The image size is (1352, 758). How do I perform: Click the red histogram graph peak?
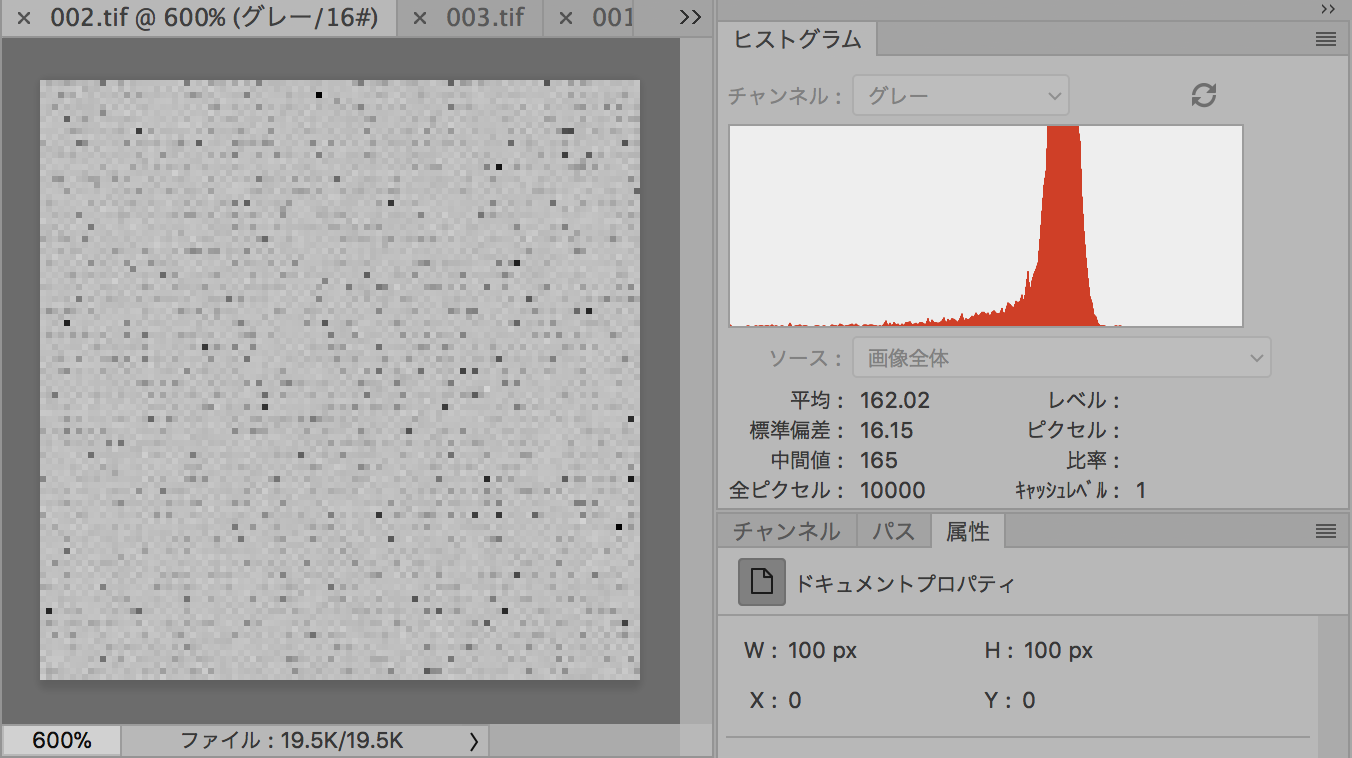[1062, 200]
